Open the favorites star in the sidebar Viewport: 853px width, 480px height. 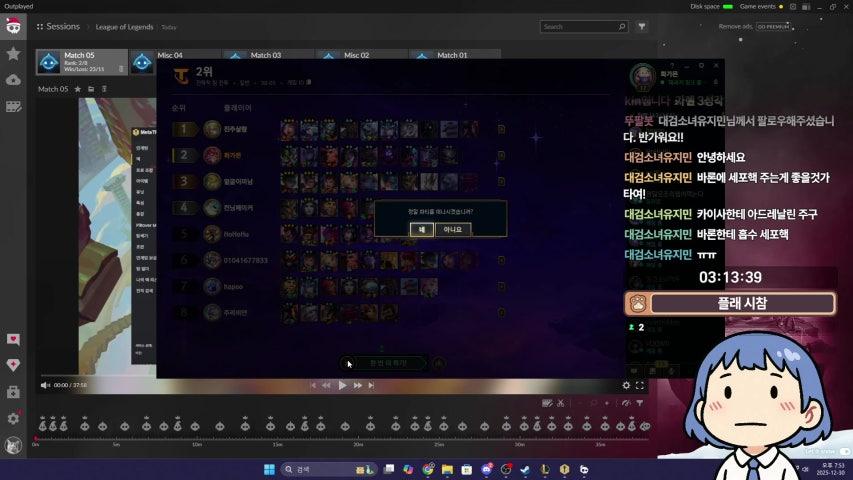[13, 53]
